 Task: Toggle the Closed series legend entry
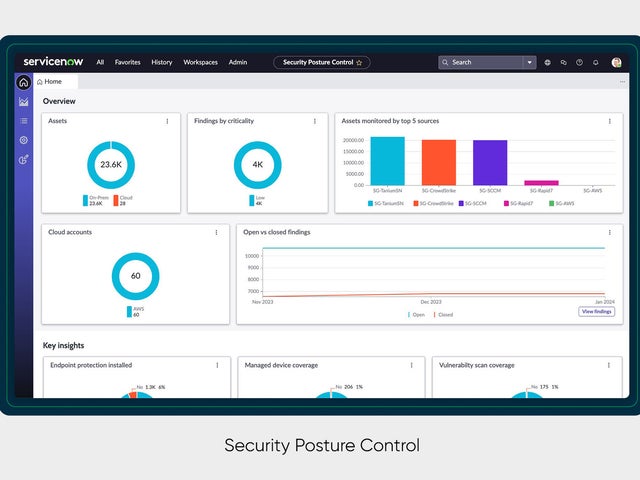[443, 315]
